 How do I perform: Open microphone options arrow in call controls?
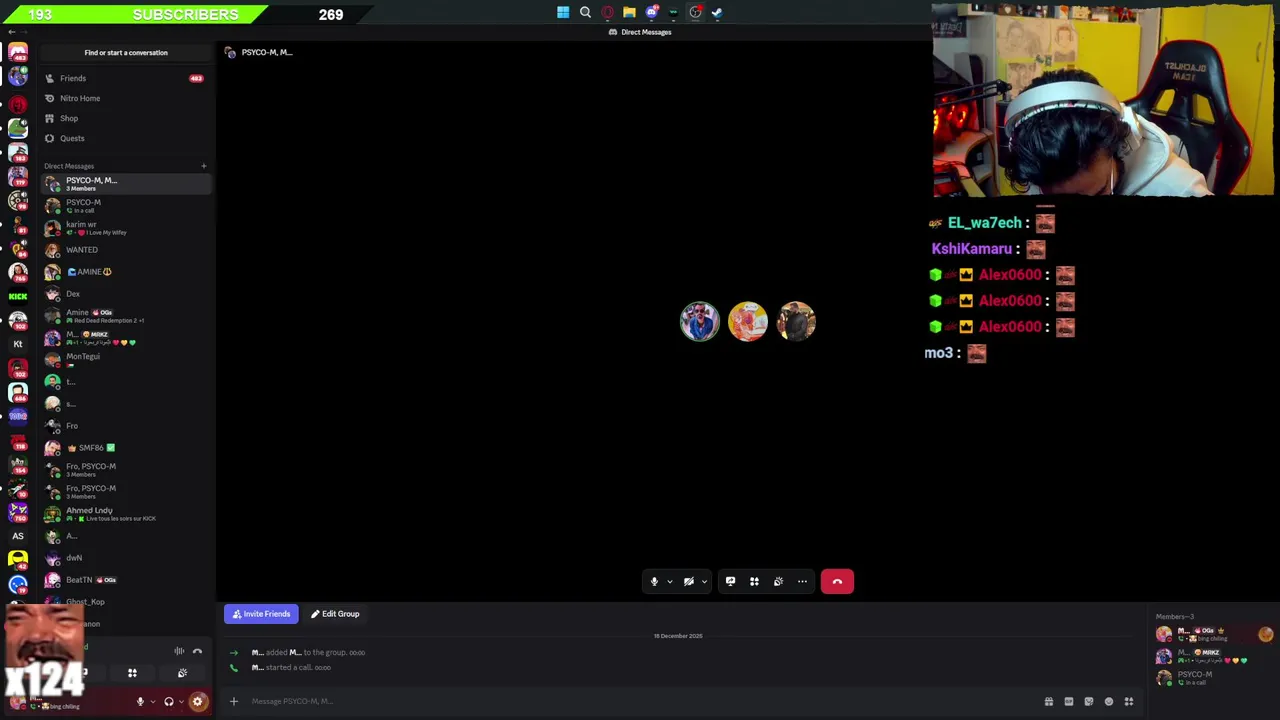[669, 581]
